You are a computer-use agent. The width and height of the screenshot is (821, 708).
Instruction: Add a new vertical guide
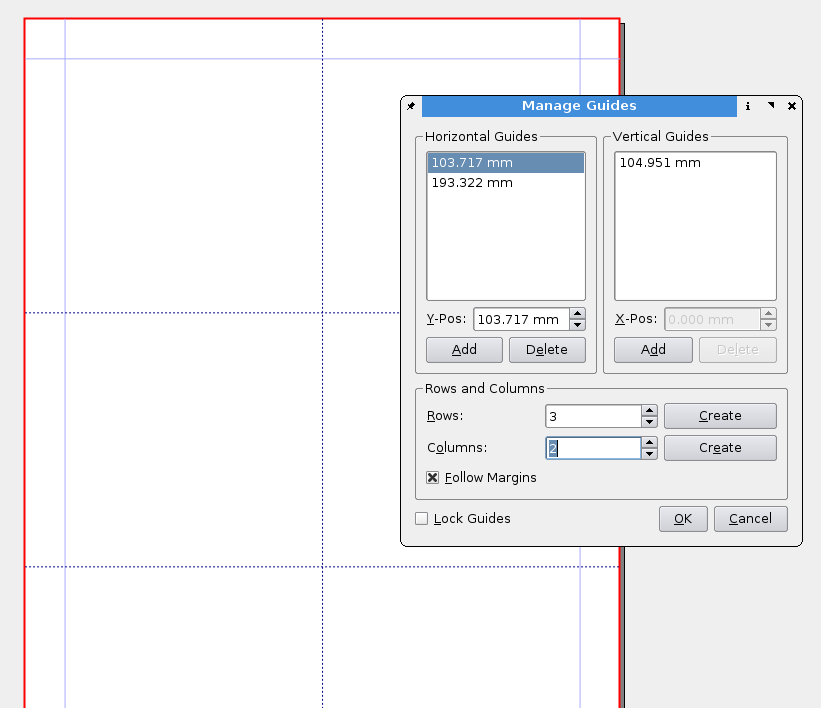click(653, 350)
